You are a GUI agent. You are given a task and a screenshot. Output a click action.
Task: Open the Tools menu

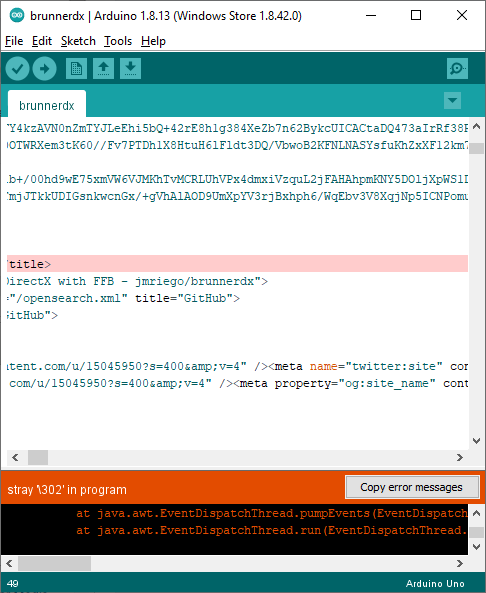pos(118,41)
